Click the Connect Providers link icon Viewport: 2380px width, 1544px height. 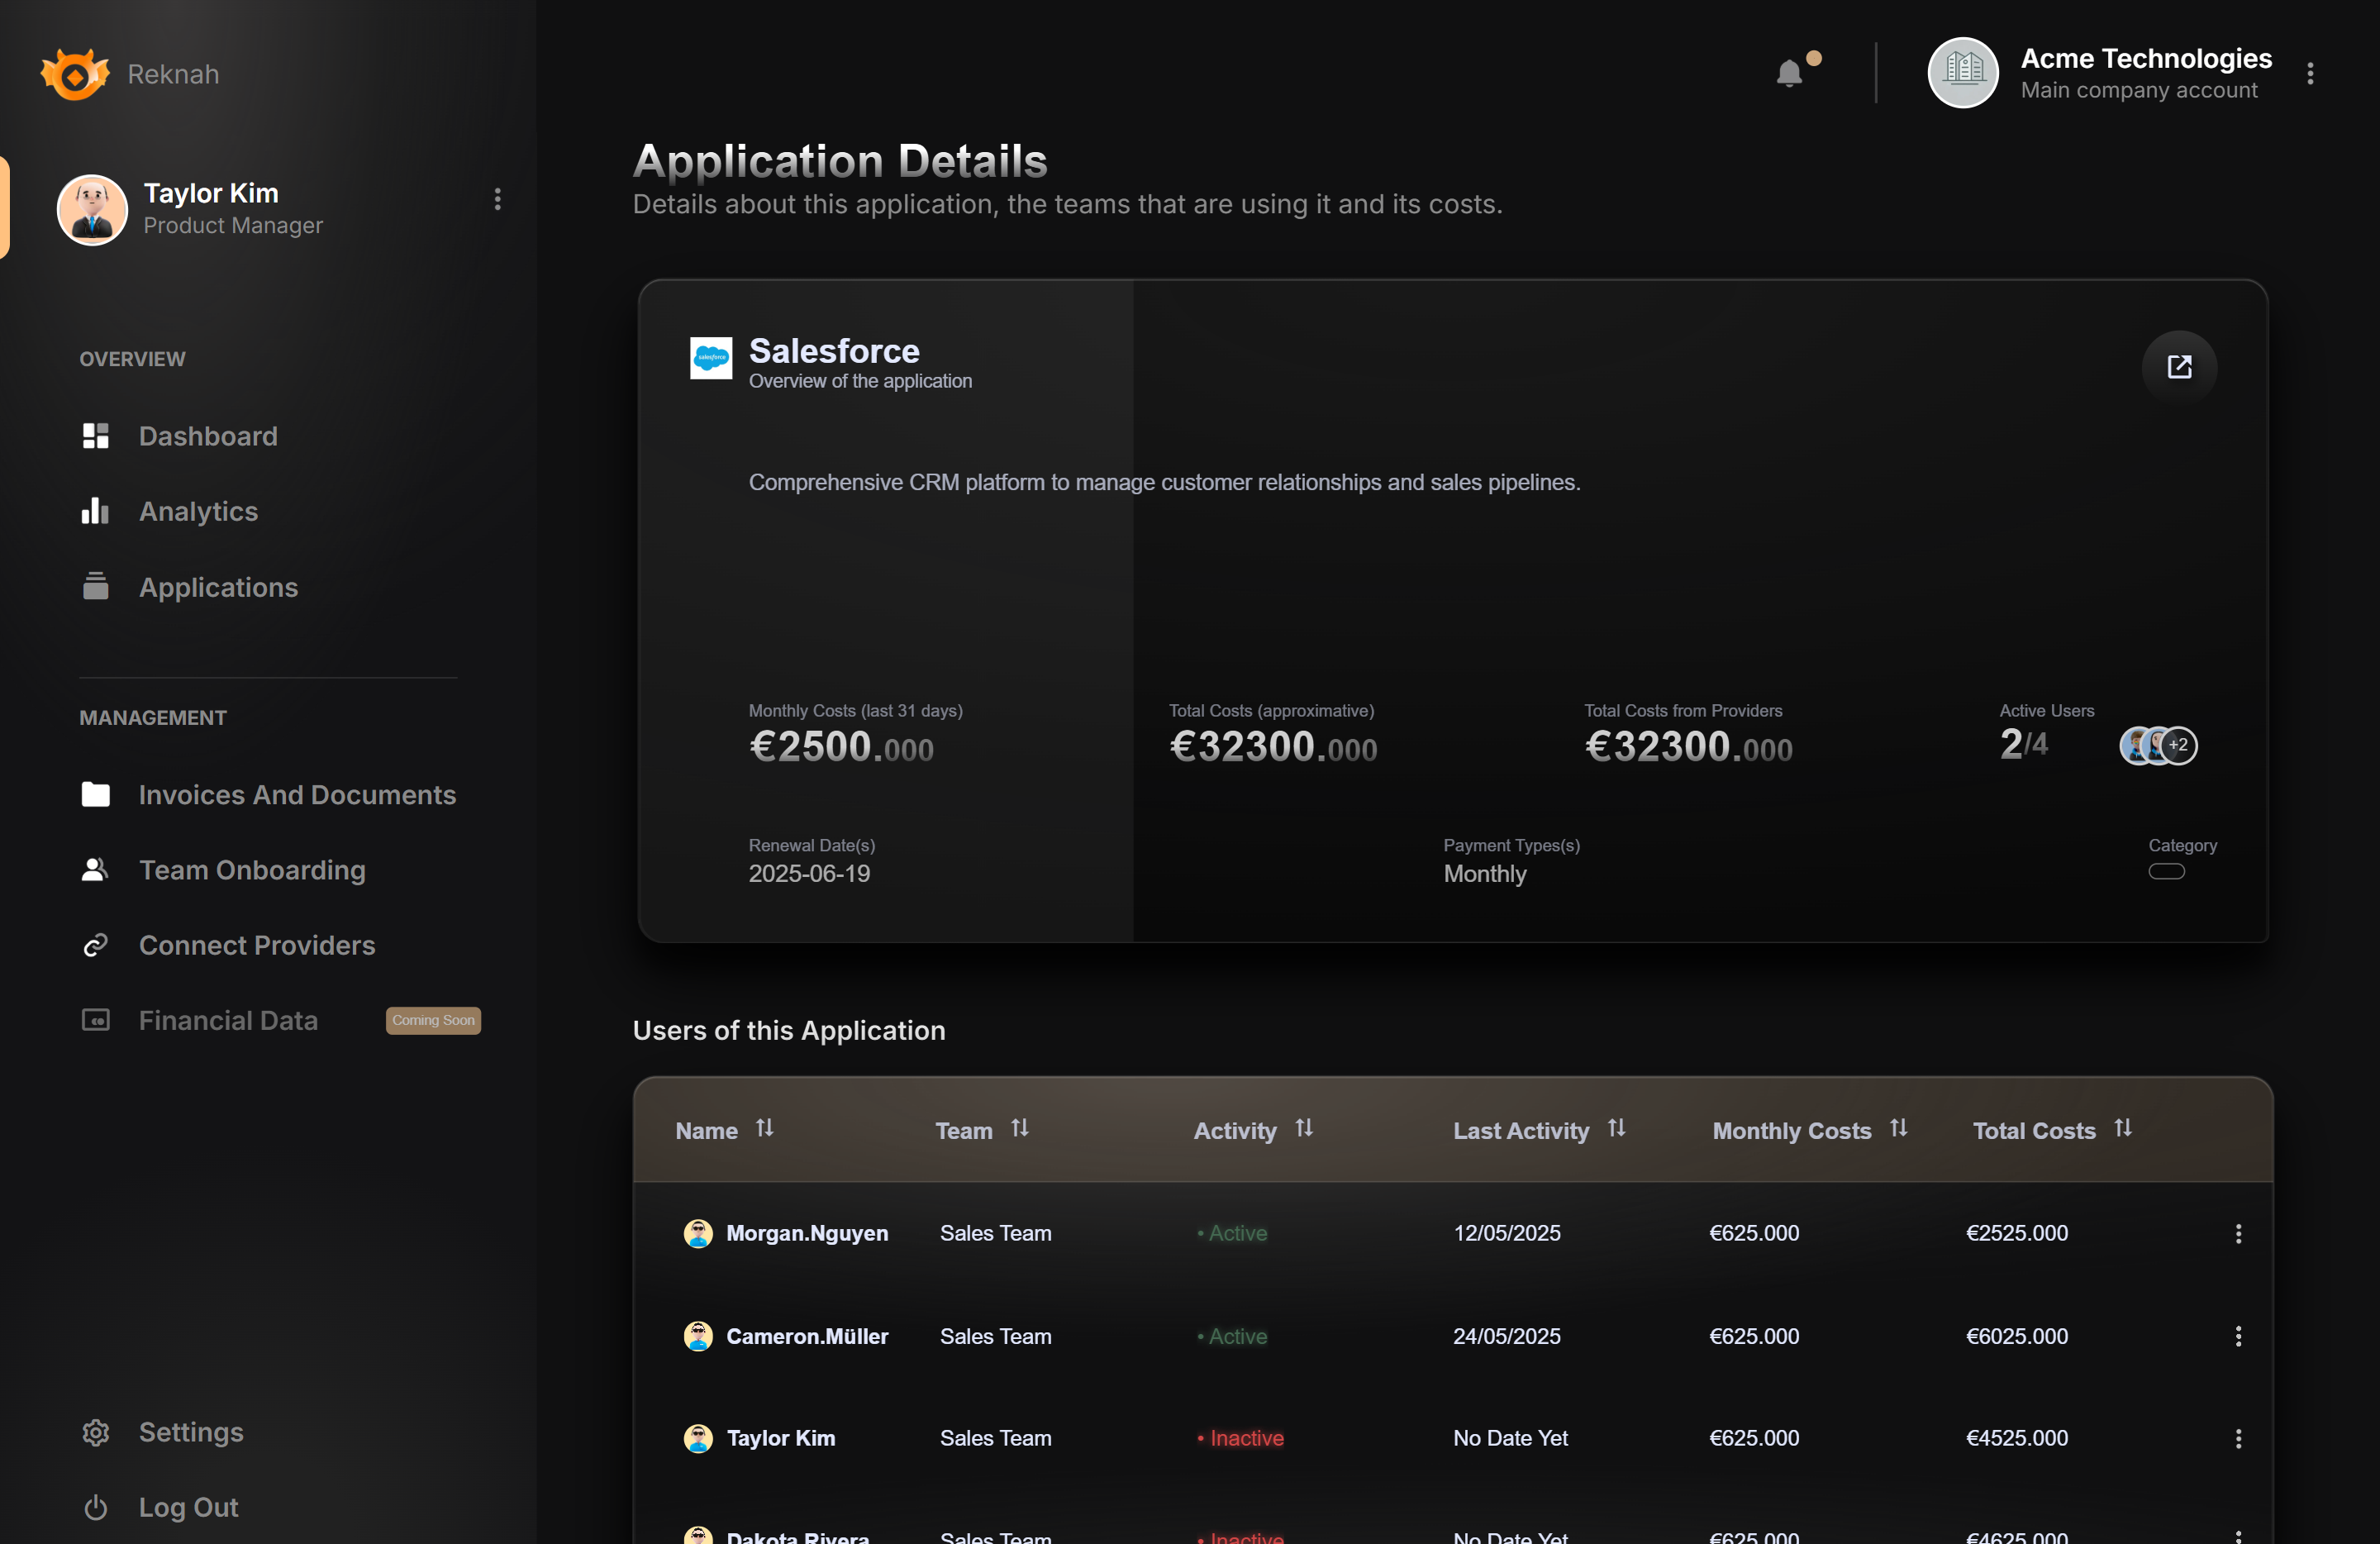click(95, 945)
